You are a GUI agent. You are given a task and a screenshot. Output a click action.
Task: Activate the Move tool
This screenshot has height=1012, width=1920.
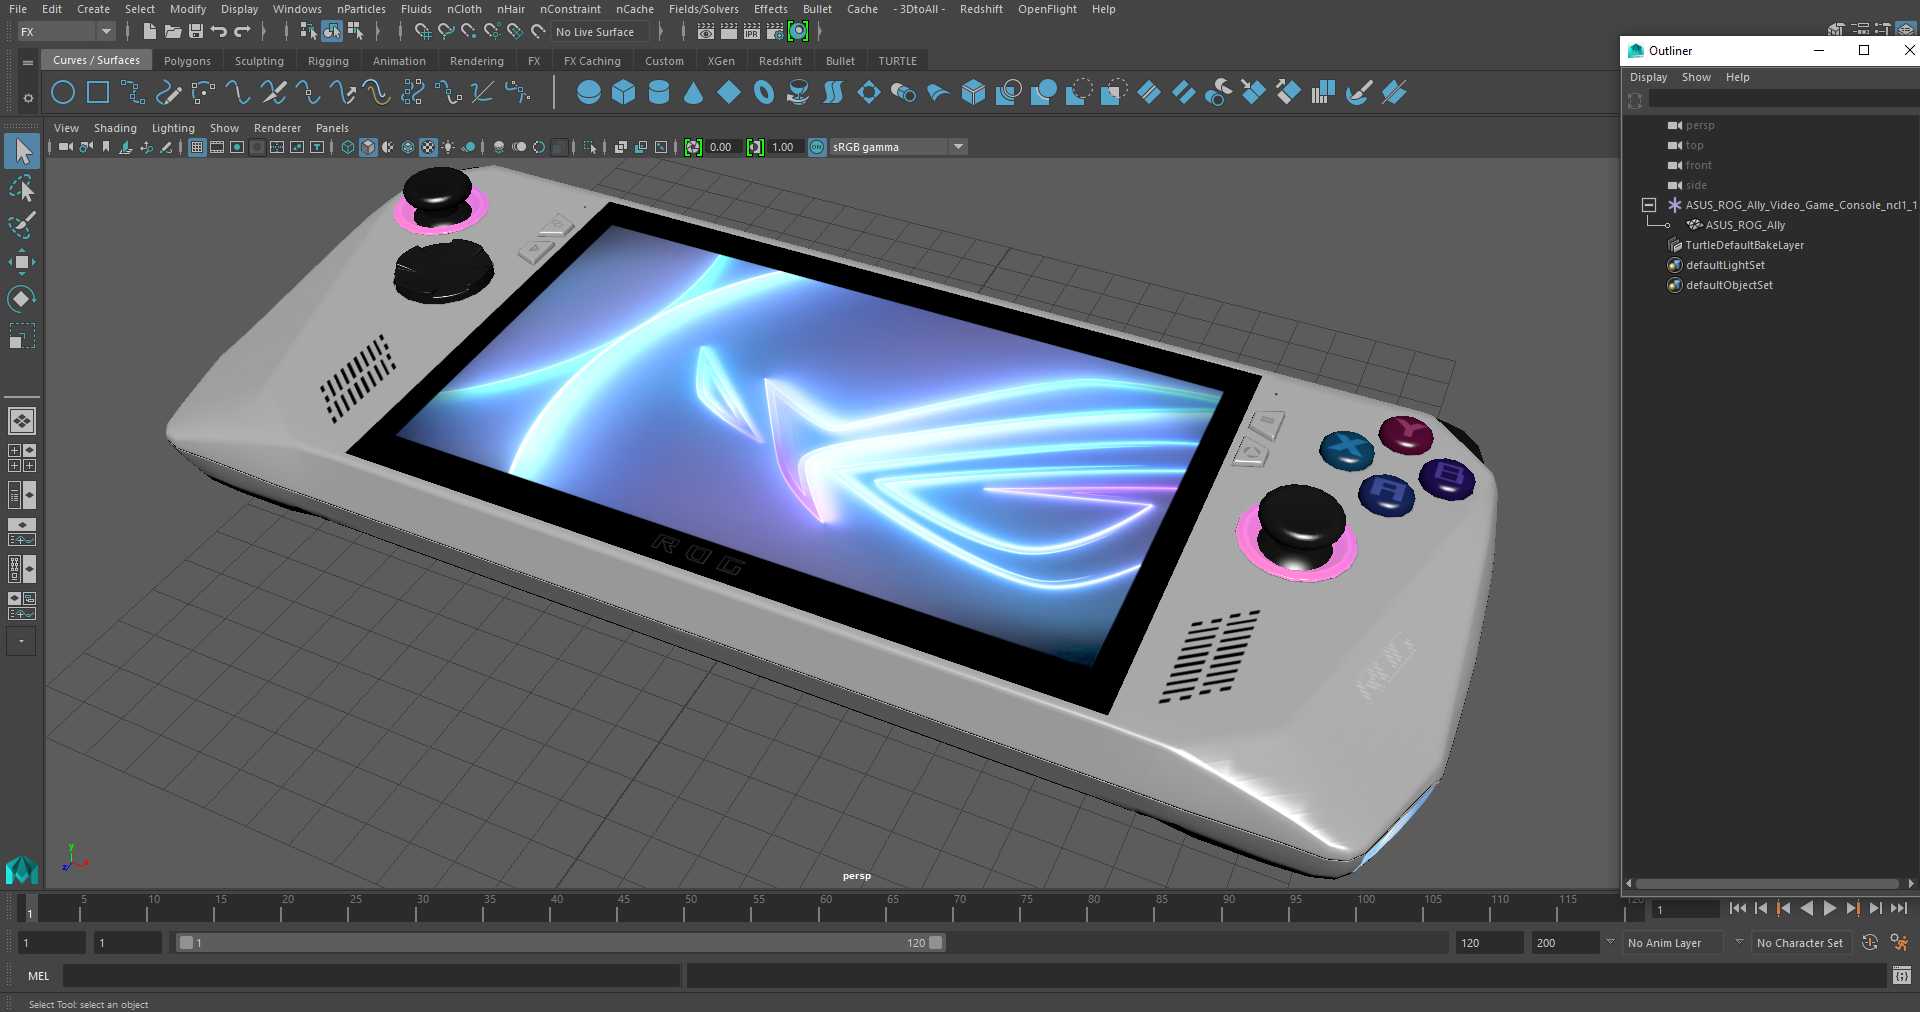coord(22,262)
